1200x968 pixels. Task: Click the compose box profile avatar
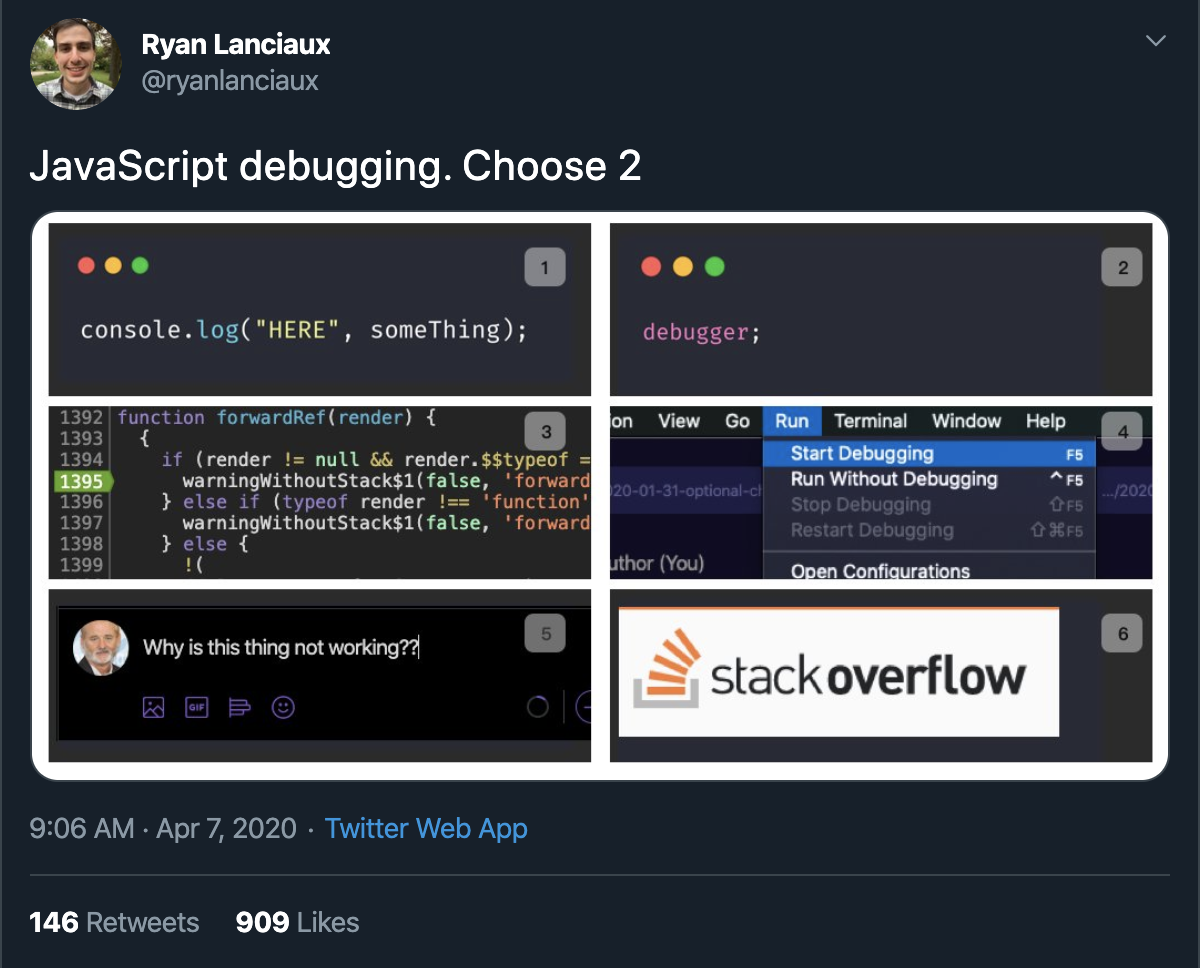click(x=101, y=649)
